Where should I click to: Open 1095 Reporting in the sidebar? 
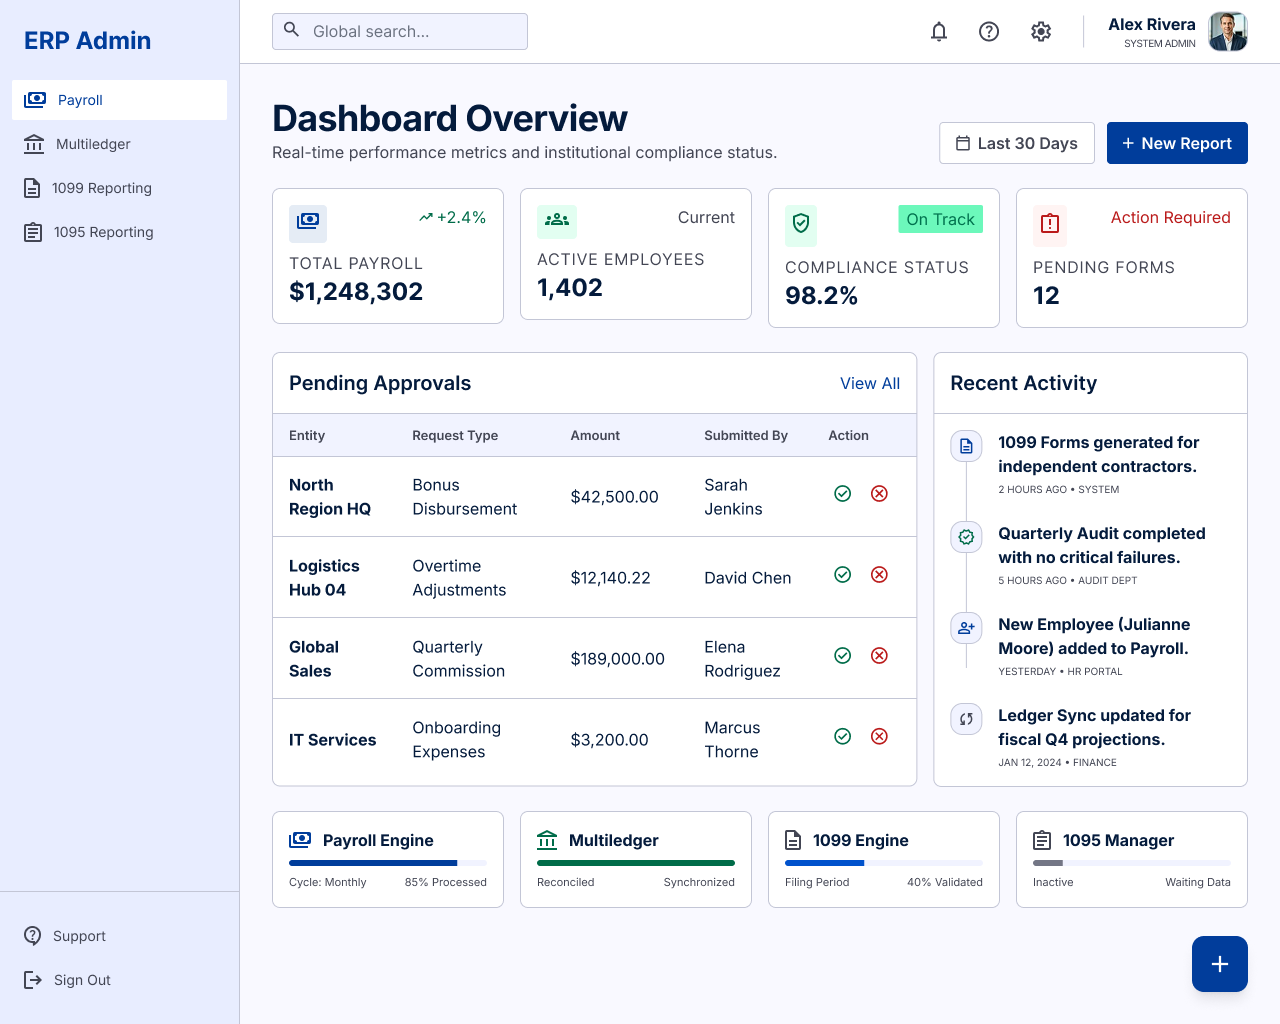pyautogui.click(x=120, y=232)
